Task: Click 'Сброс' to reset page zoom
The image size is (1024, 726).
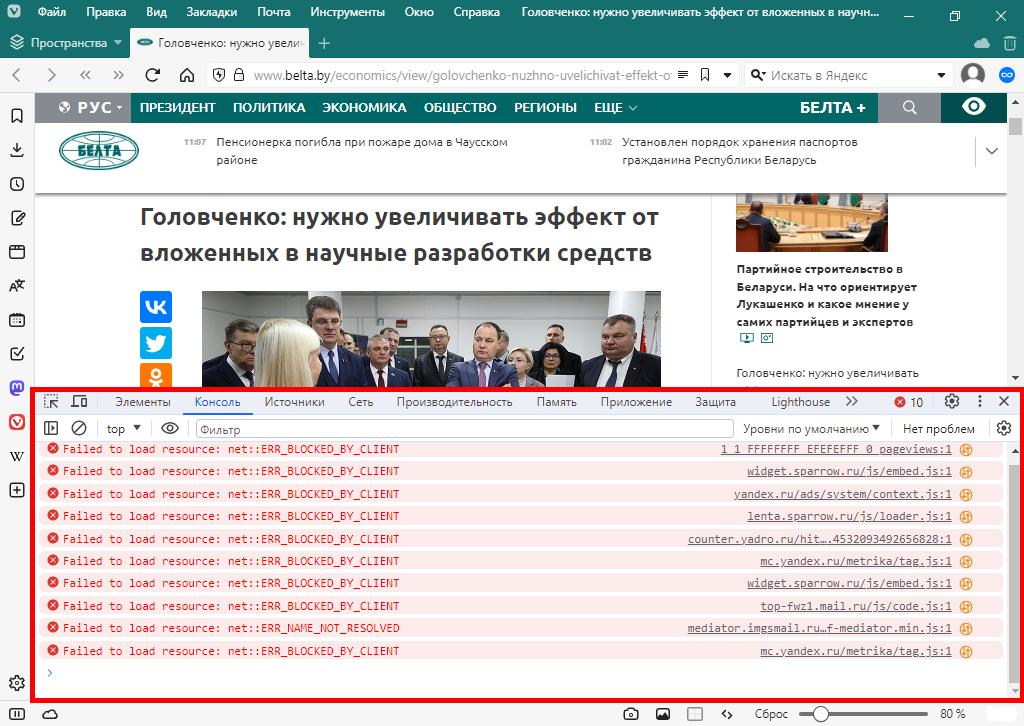Action: [772, 714]
